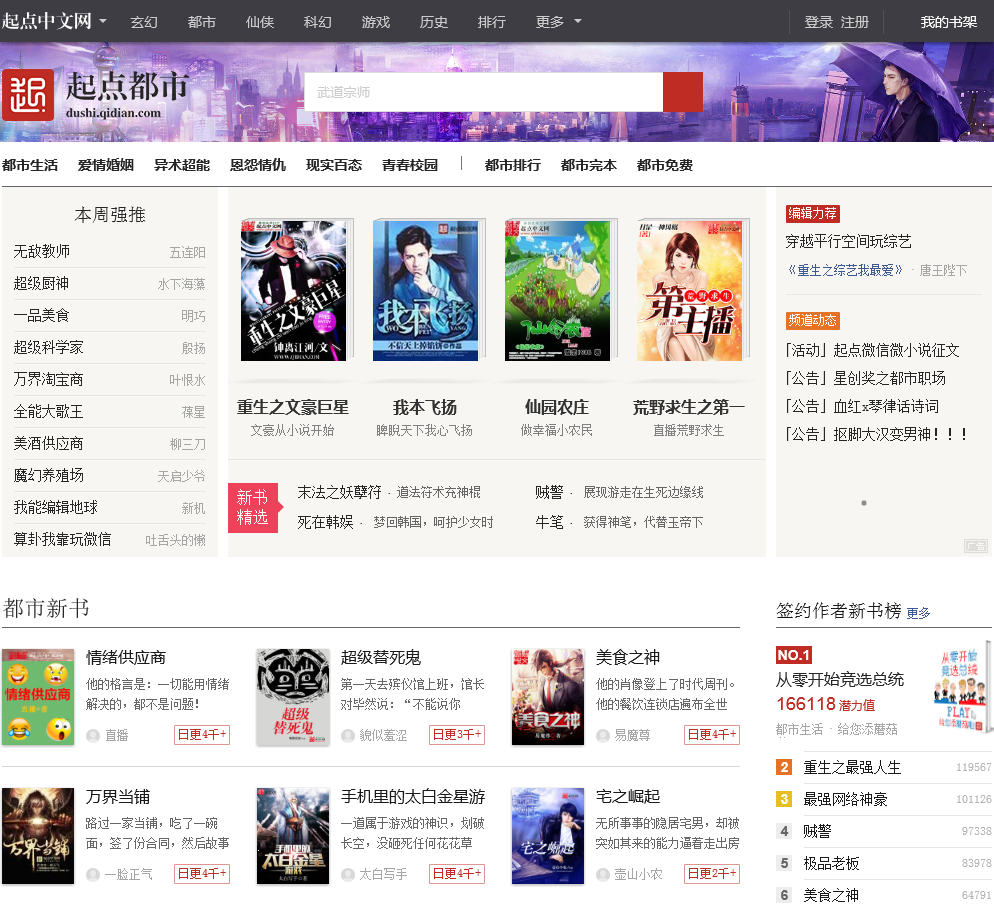Select the 爱情婚姻 sub-category tab
The height and width of the screenshot is (904, 994).
[106, 165]
